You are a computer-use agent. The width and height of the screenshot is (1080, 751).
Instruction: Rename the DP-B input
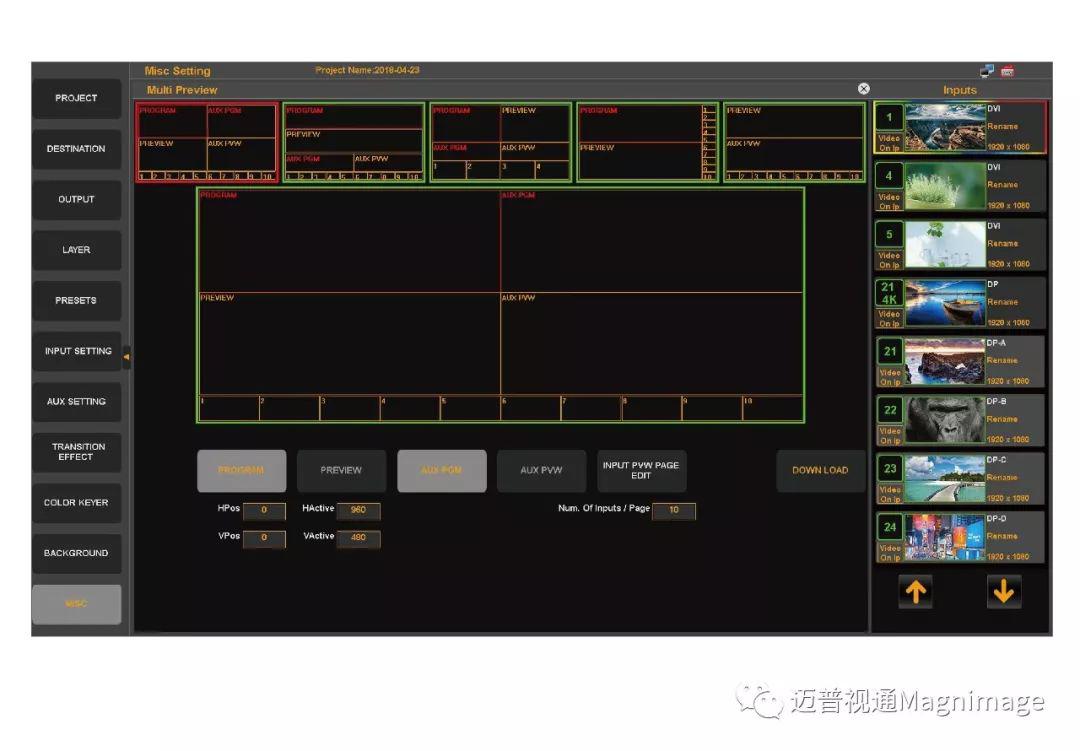1002,419
